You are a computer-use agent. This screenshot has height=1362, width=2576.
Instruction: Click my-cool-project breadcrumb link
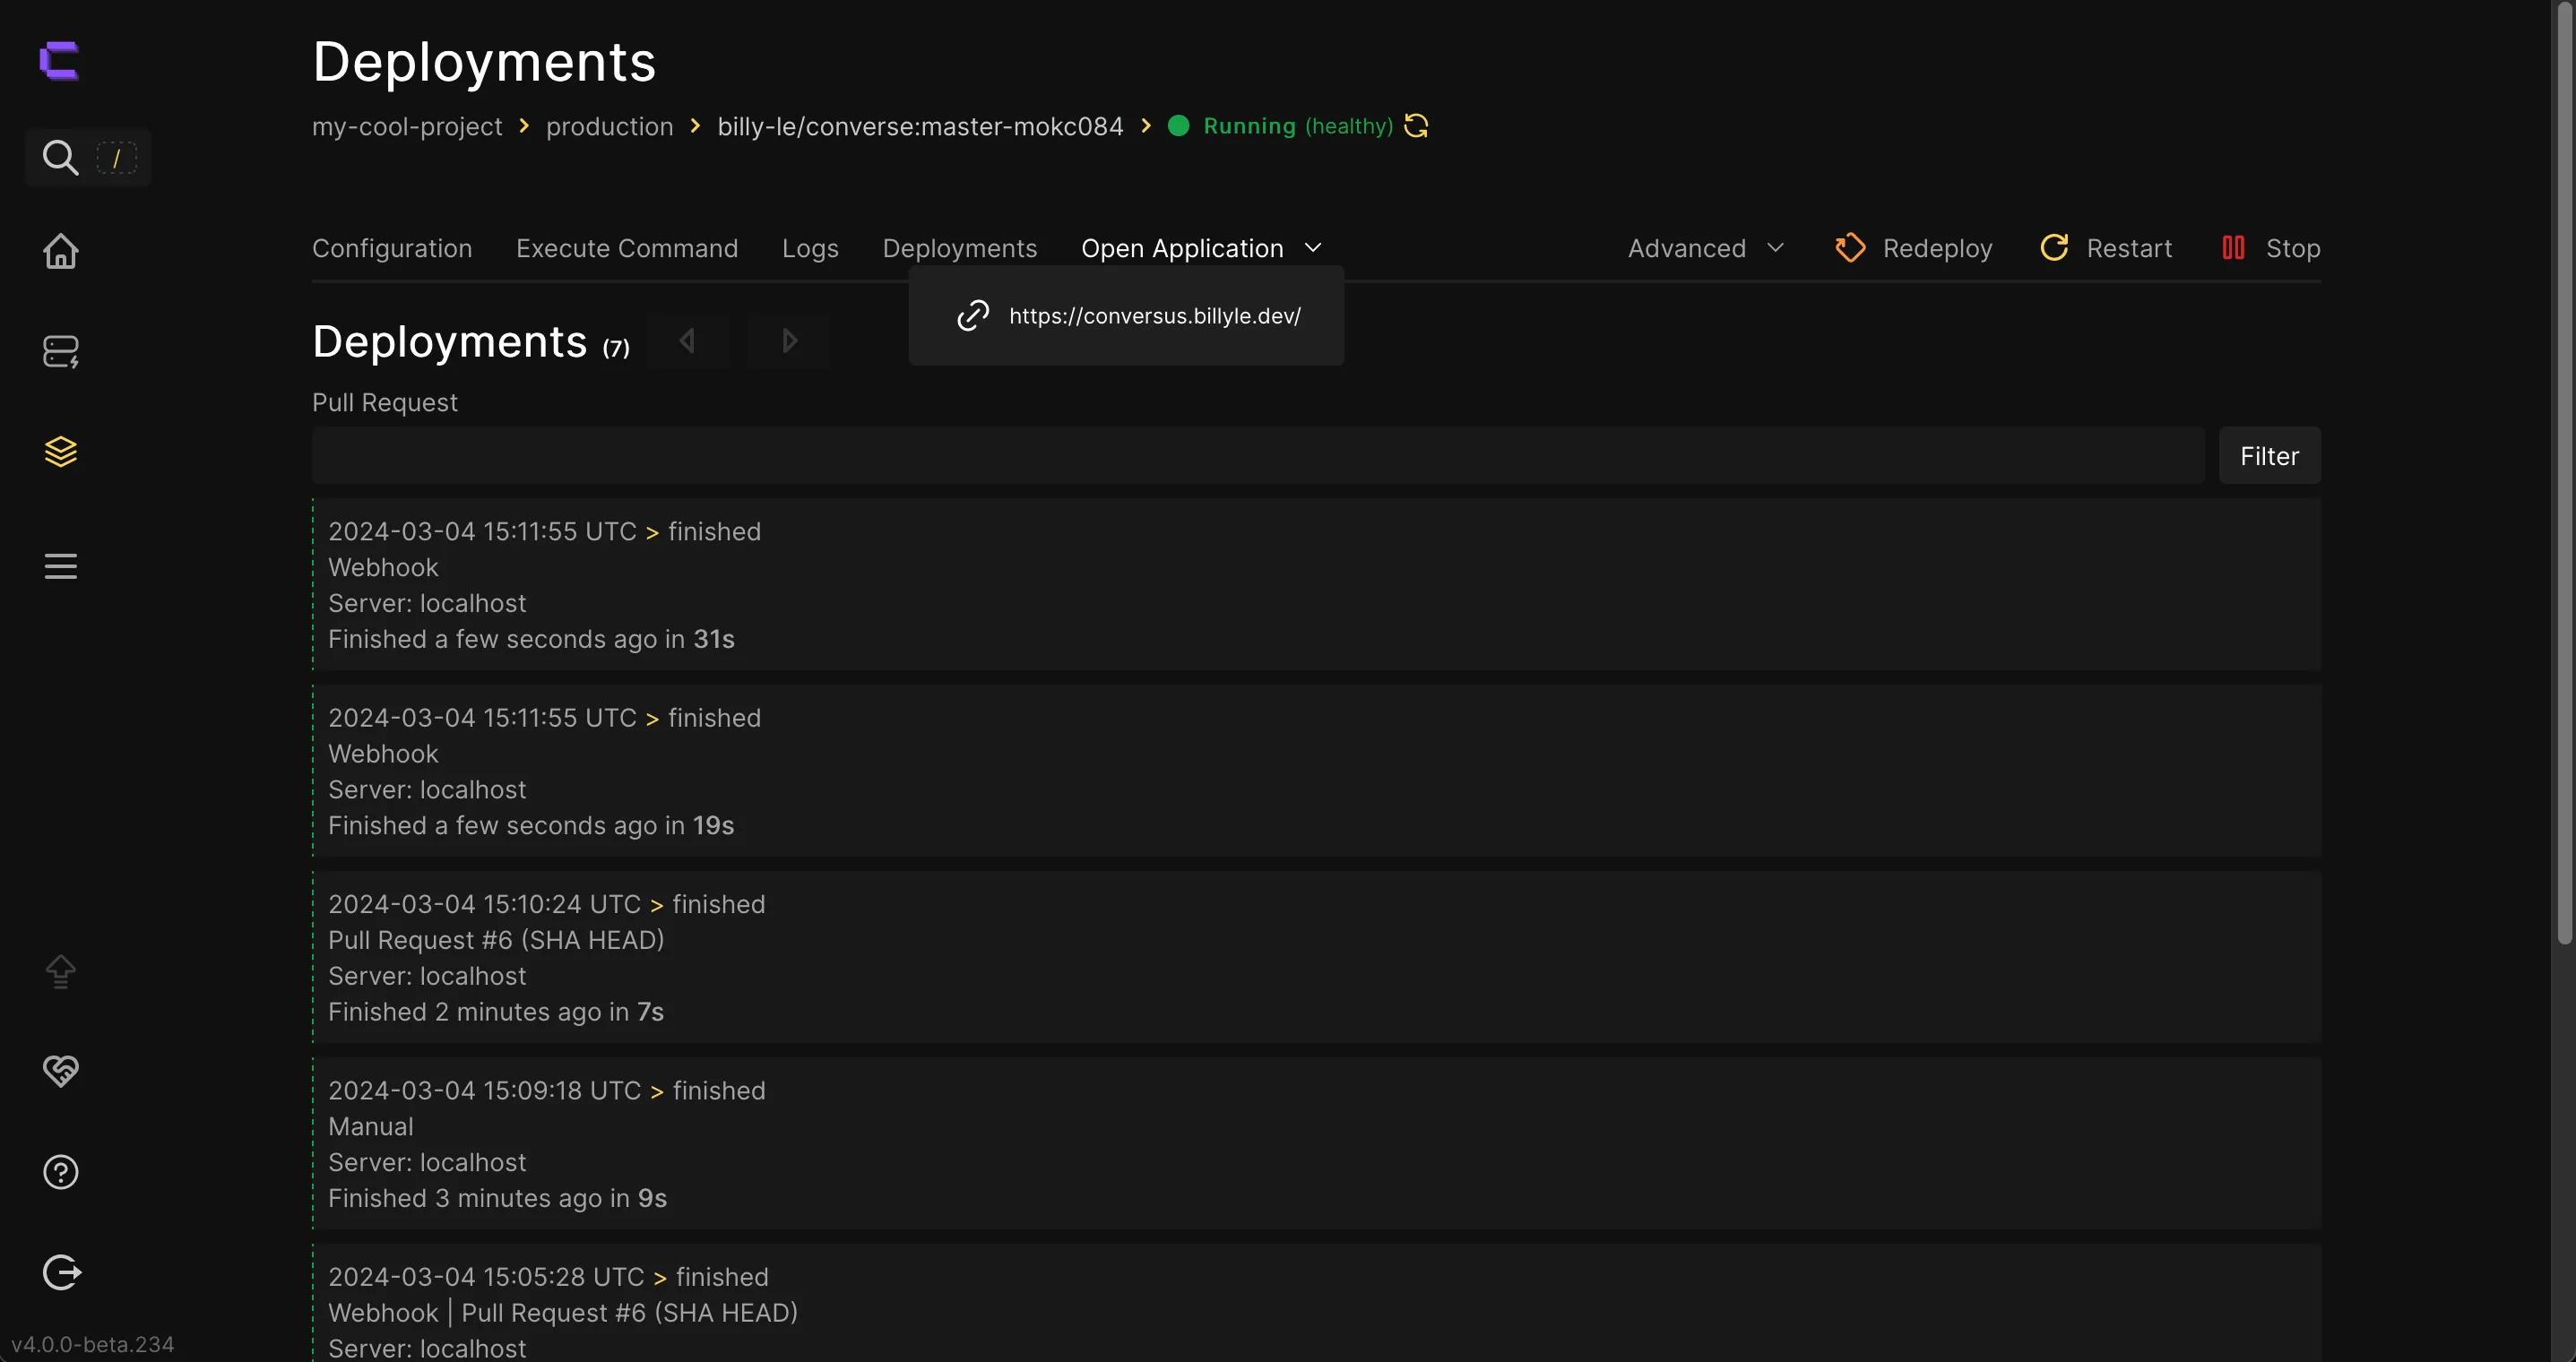[407, 126]
